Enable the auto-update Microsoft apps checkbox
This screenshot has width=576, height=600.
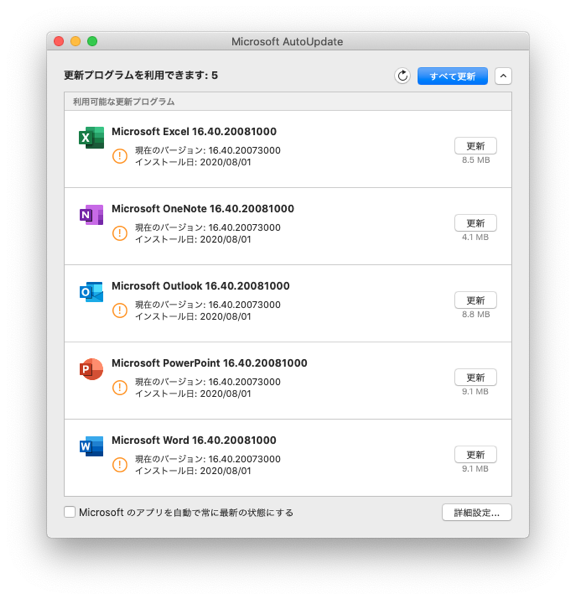point(70,512)
